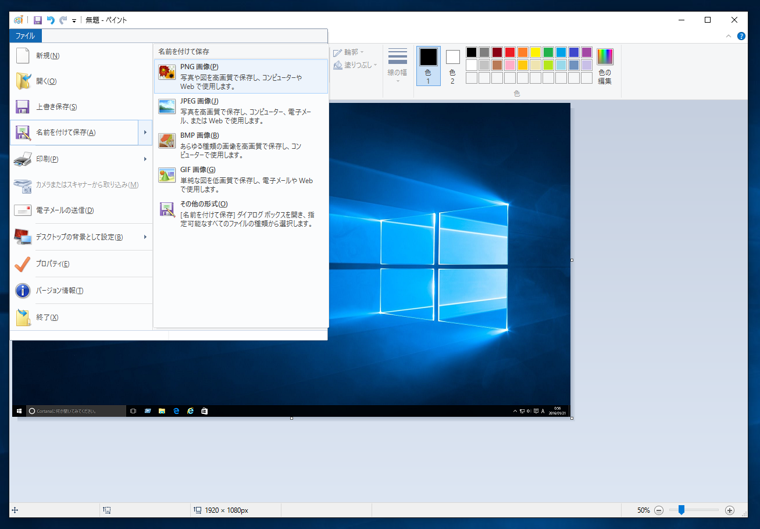Viewport: 760px width, 529px height.
Task: Click the JPEG image format icon
Action: click(167, 106)
